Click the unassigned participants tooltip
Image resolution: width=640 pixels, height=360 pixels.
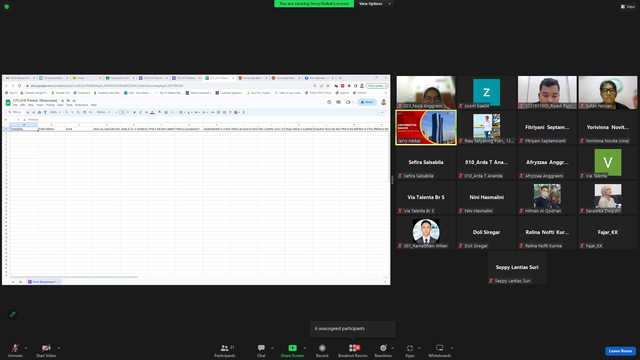pos(353,329)
